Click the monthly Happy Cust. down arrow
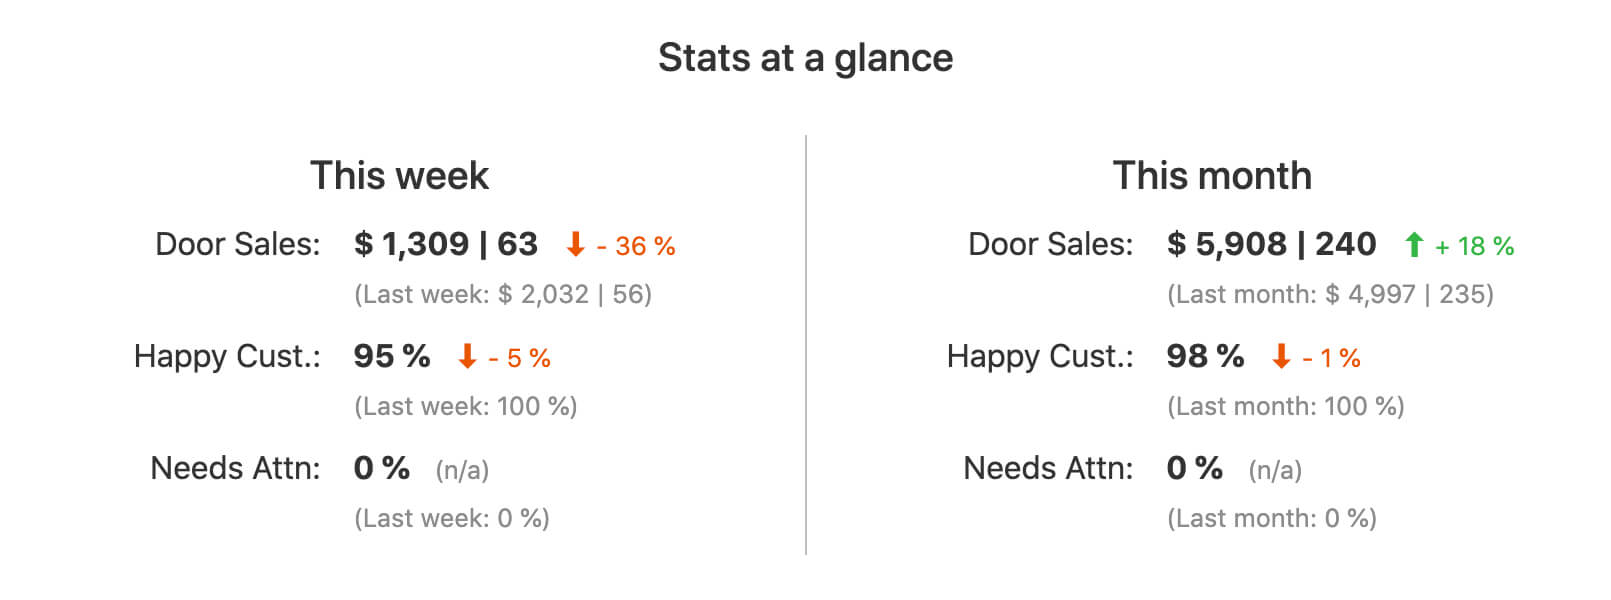Image resolution: width=1611 pixels, height=600 pixels. pos(1281,356)
